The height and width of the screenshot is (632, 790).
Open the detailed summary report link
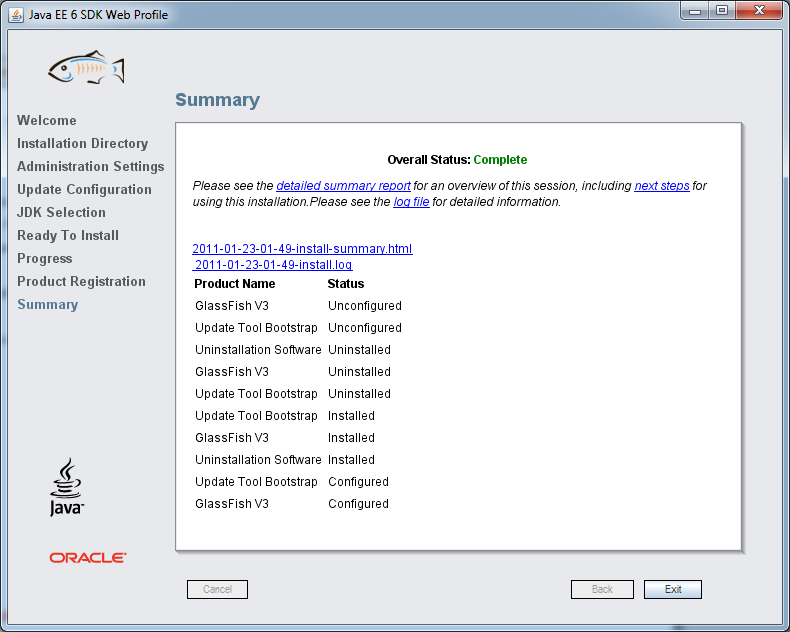click(343, 185)
